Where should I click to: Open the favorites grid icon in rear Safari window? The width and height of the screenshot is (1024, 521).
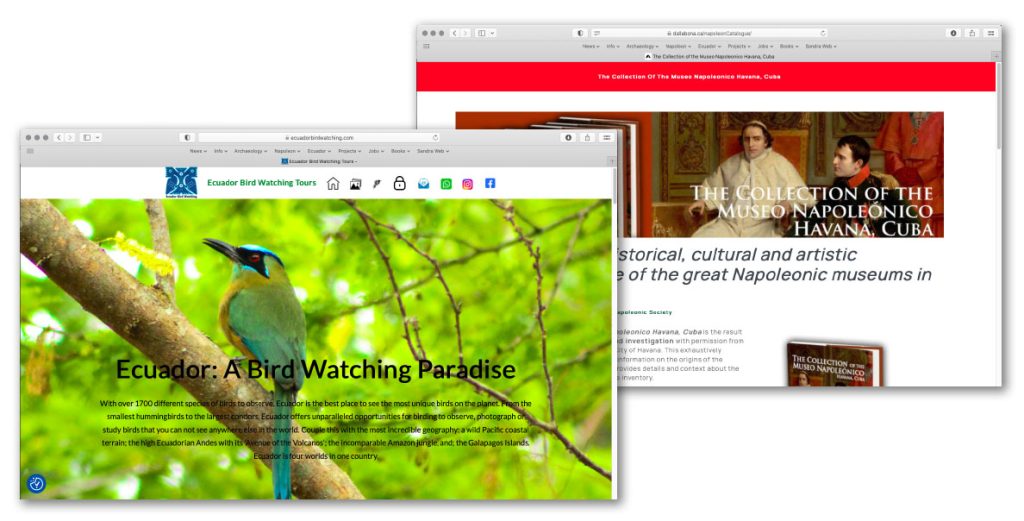pos(426,46)
